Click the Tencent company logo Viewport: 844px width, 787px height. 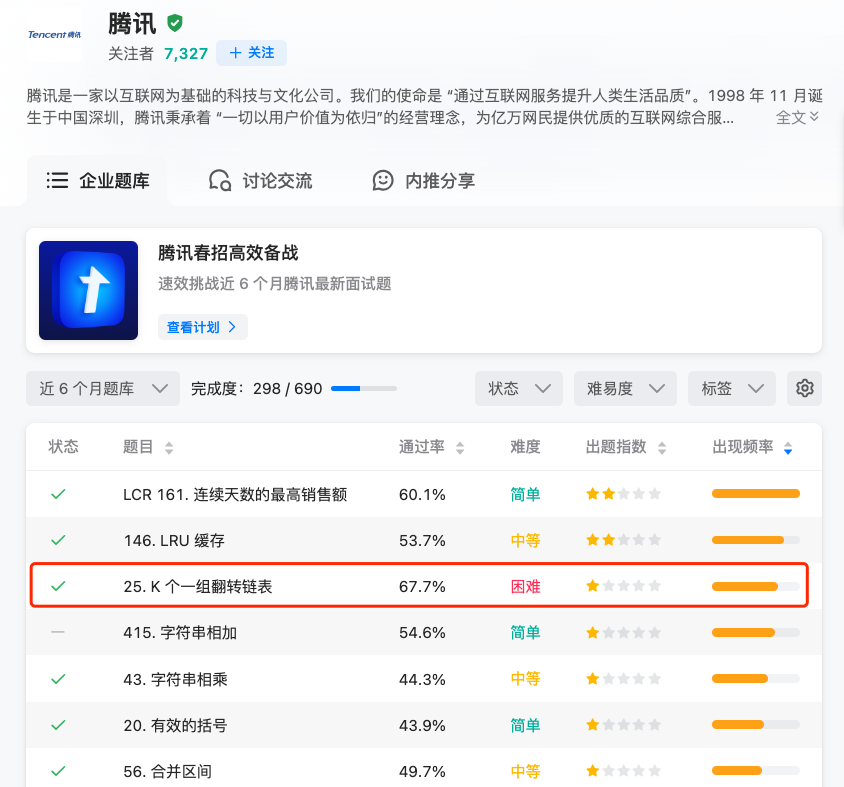(54, 35)
